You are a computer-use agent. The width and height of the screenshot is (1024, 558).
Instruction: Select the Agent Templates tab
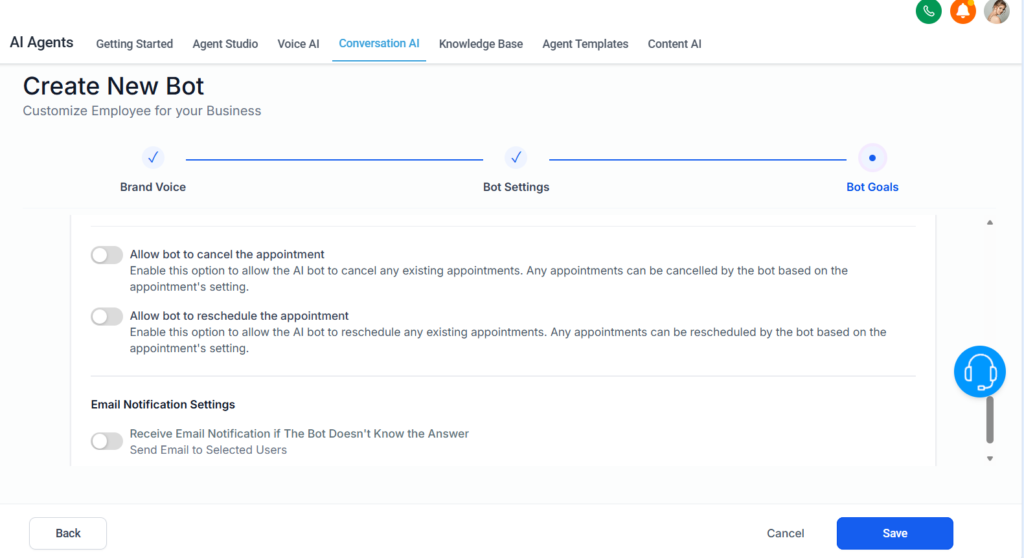click(585, 44)
